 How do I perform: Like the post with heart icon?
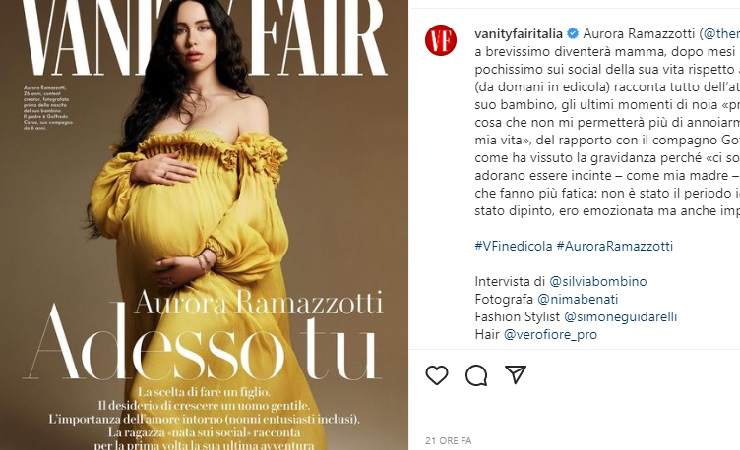point(437,375)
